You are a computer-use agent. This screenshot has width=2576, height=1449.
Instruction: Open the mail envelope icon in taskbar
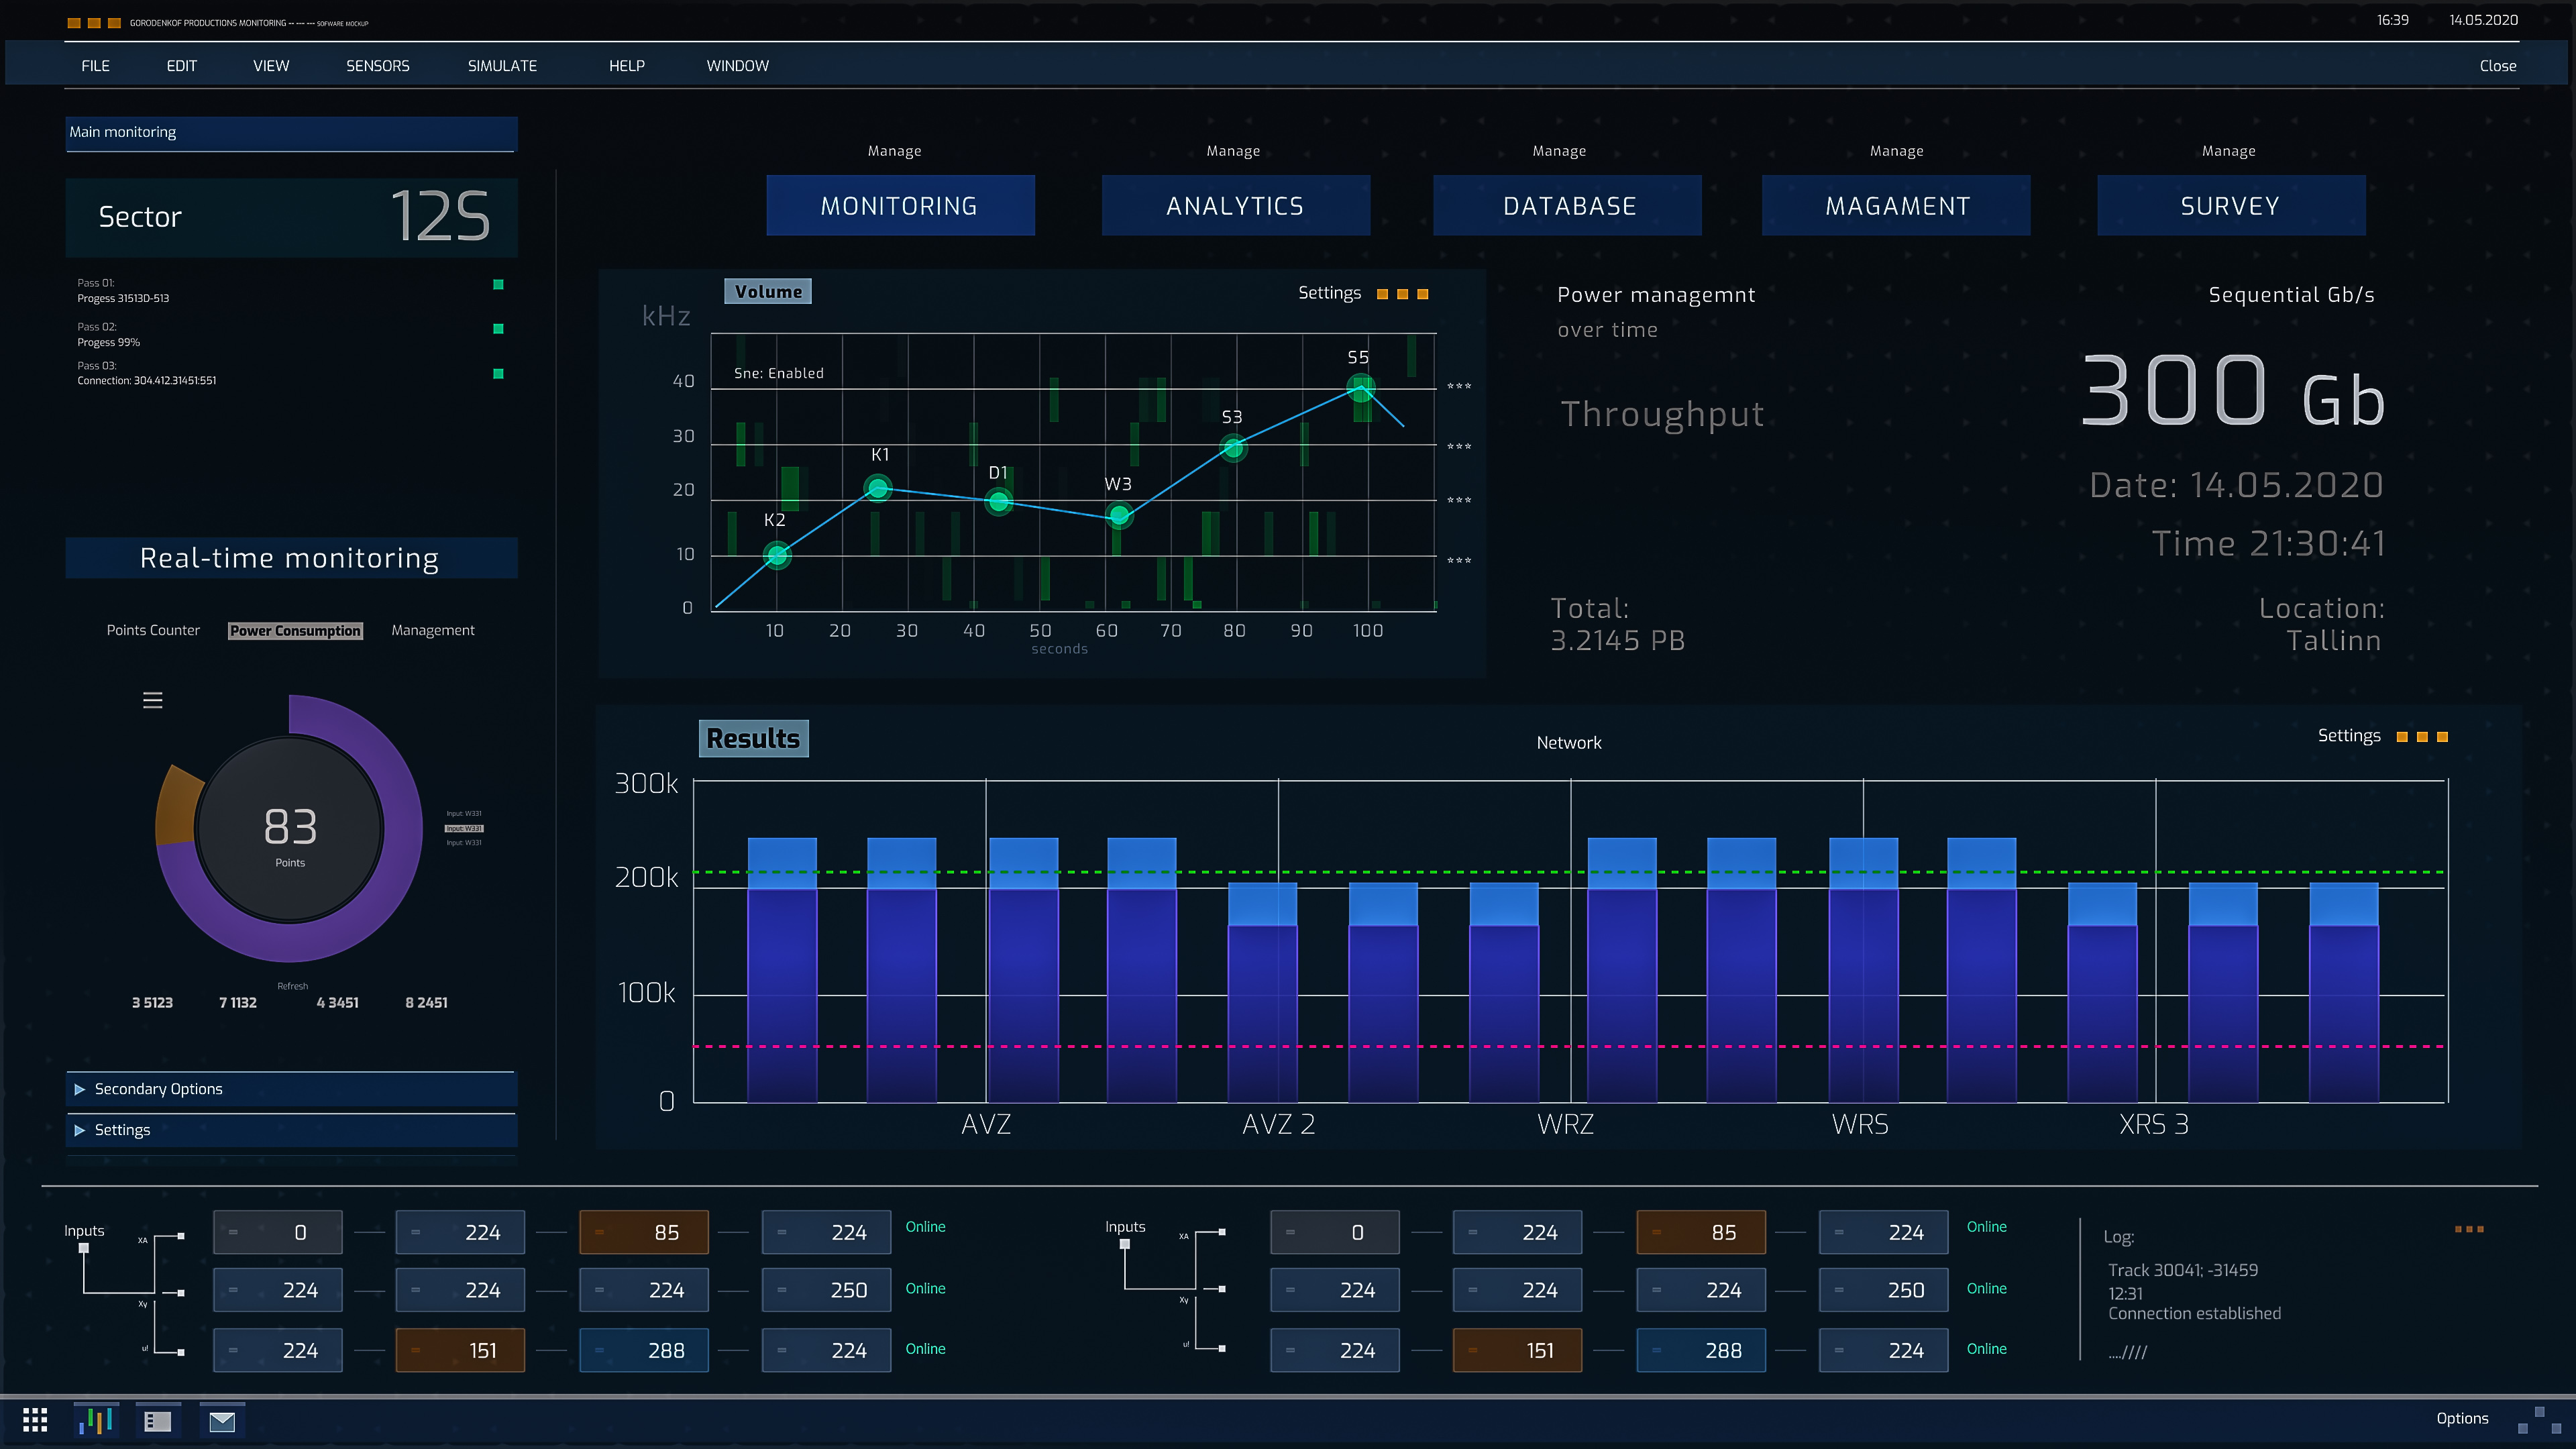tap(222, 1421)
